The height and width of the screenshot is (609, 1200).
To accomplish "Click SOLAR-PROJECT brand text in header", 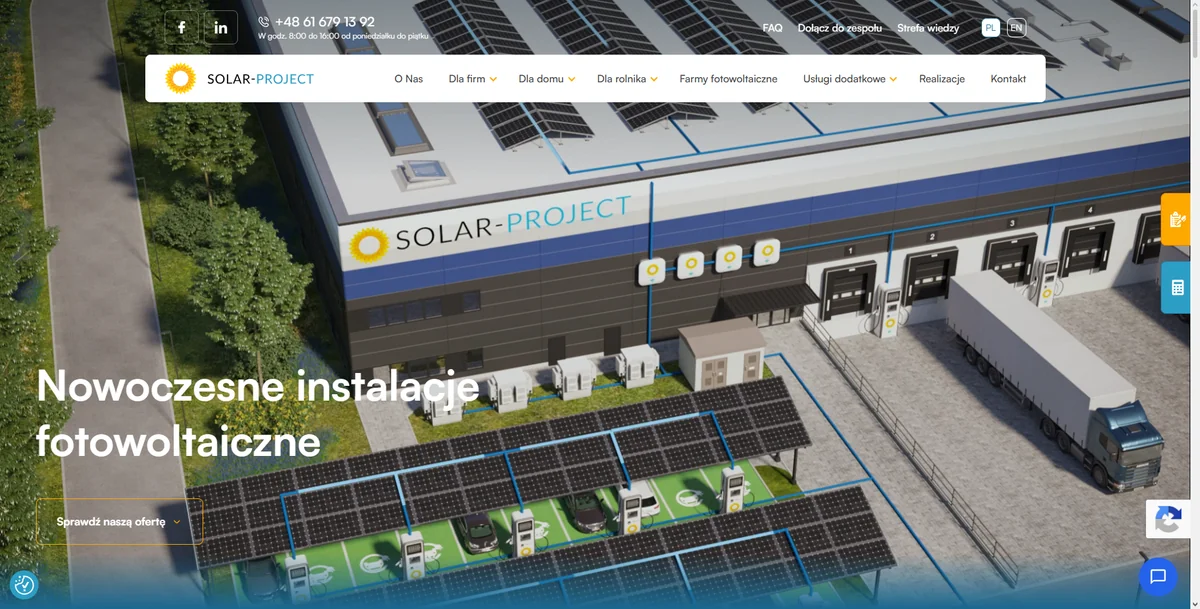I will [x=260, y=79].
